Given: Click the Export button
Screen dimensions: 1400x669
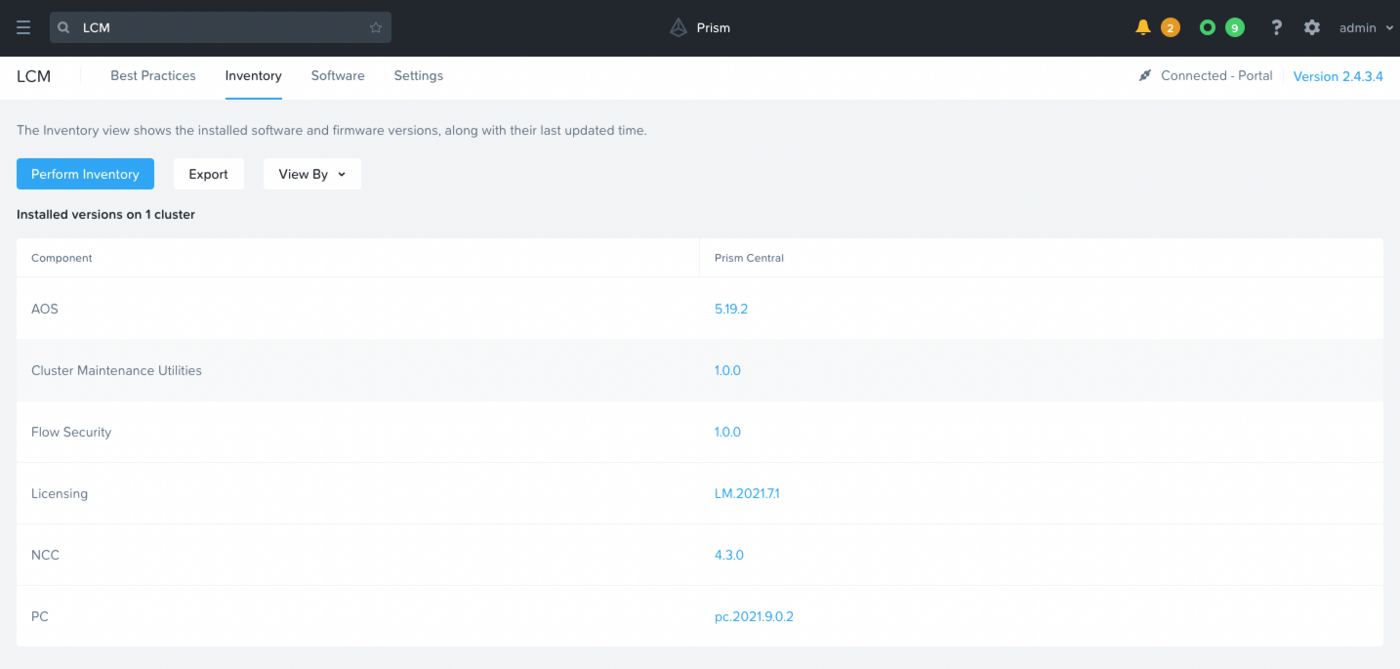Looking at the screenshot, I should (x=208, y=173).
